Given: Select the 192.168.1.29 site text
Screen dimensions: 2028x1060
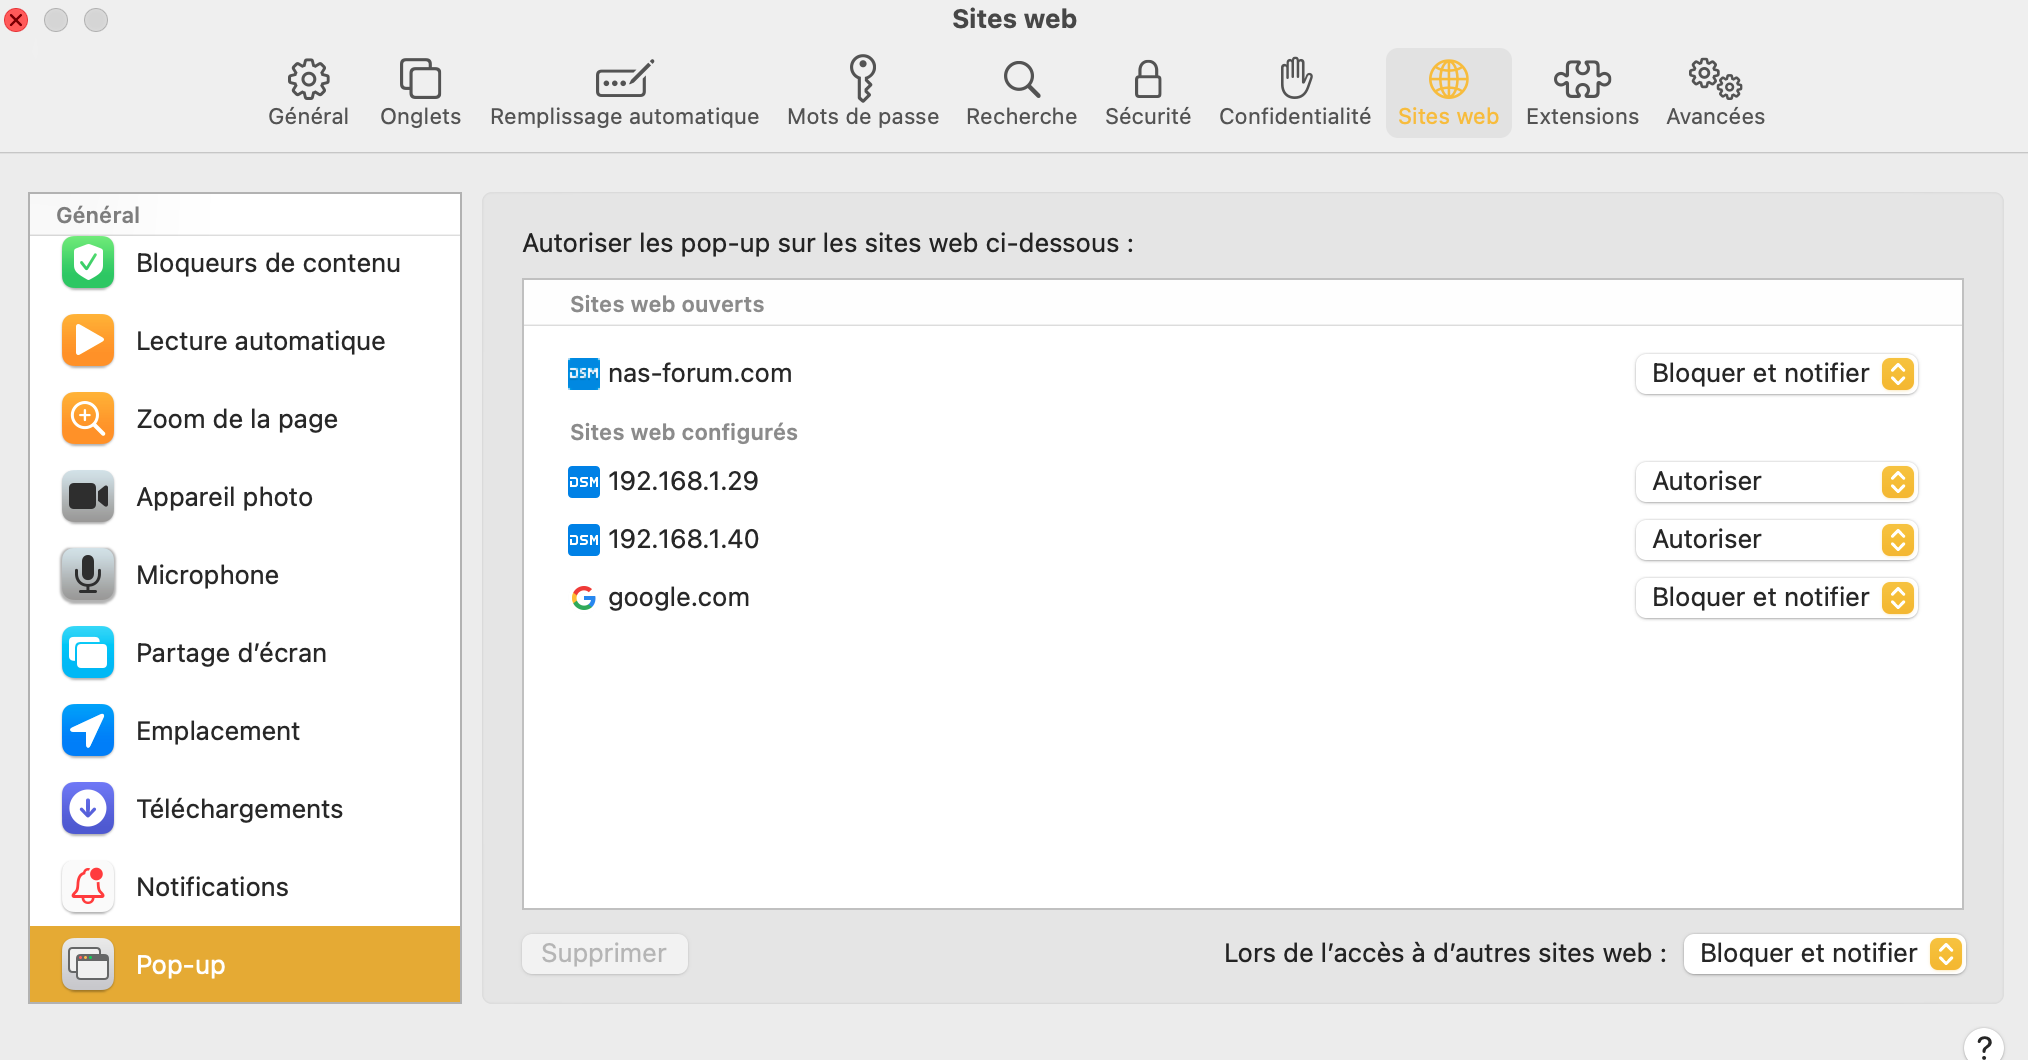Looking at the screenshot, I should tap(683, 481).
